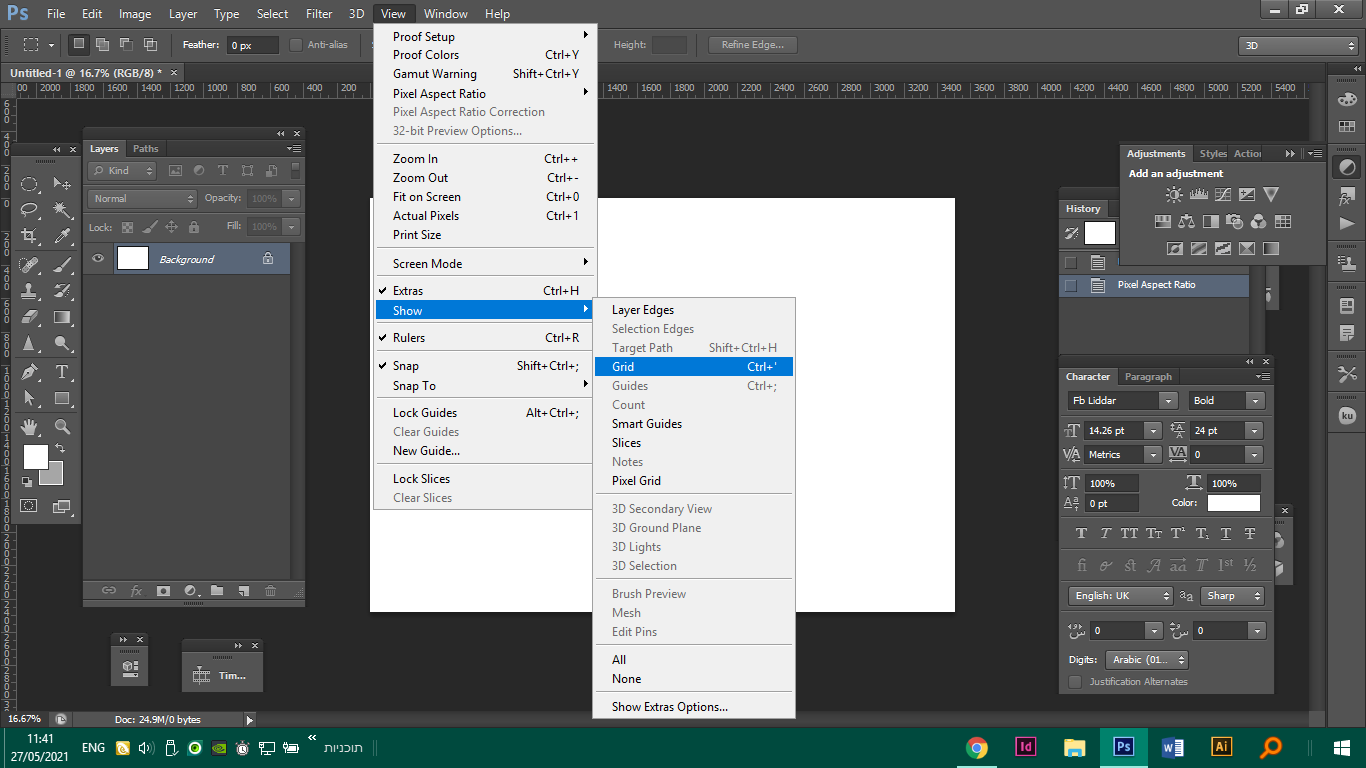Pick the Hand tool
This screenshot has height=768, width=1366.
[30, 427]
